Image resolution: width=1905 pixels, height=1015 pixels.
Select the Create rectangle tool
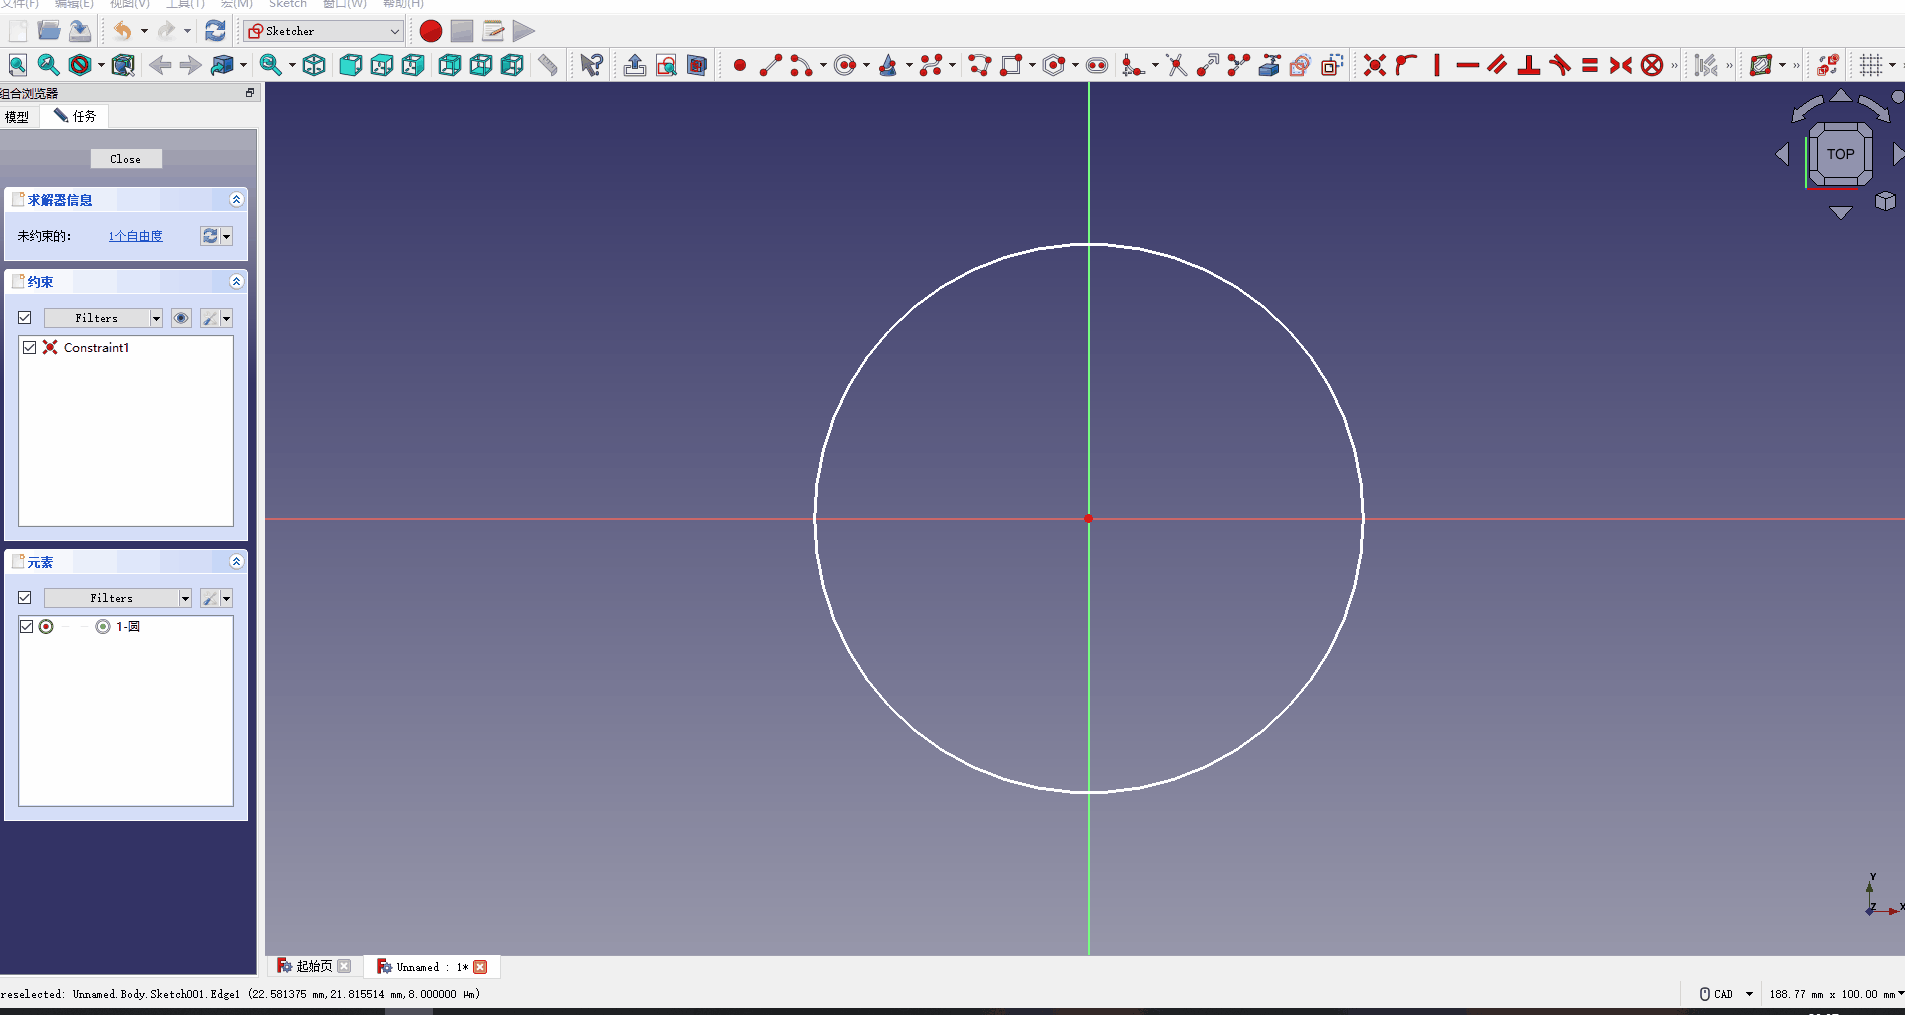(x=1011, y=66)
